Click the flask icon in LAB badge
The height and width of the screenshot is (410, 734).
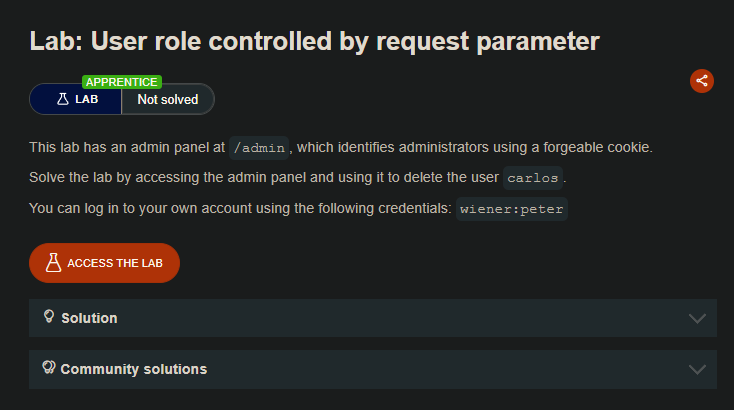coord(62,99)
